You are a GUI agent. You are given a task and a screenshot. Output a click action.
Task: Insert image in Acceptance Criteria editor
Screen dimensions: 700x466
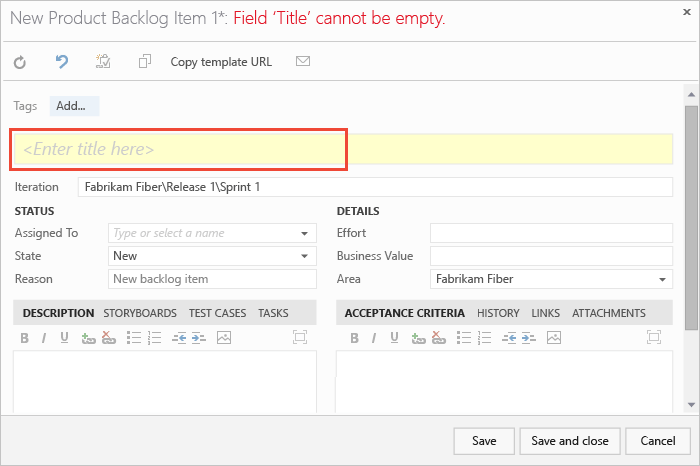pos(554,338)
